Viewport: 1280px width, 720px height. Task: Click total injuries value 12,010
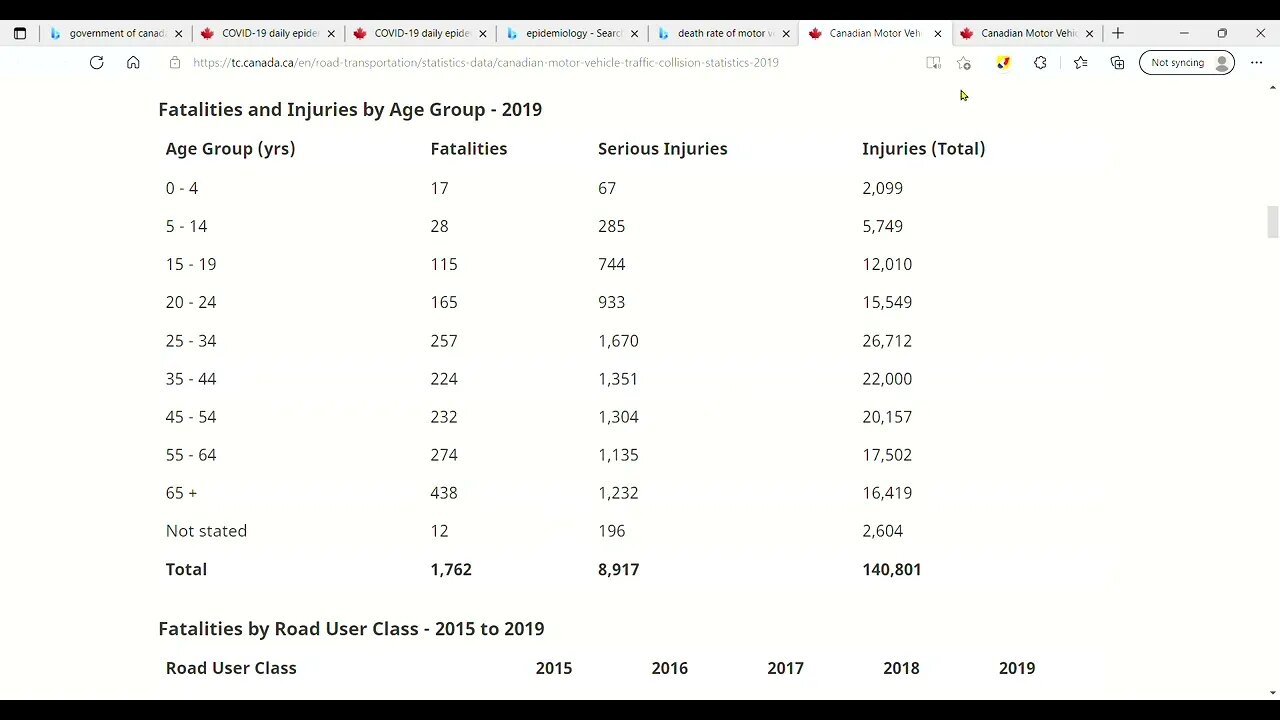point(887,264)
